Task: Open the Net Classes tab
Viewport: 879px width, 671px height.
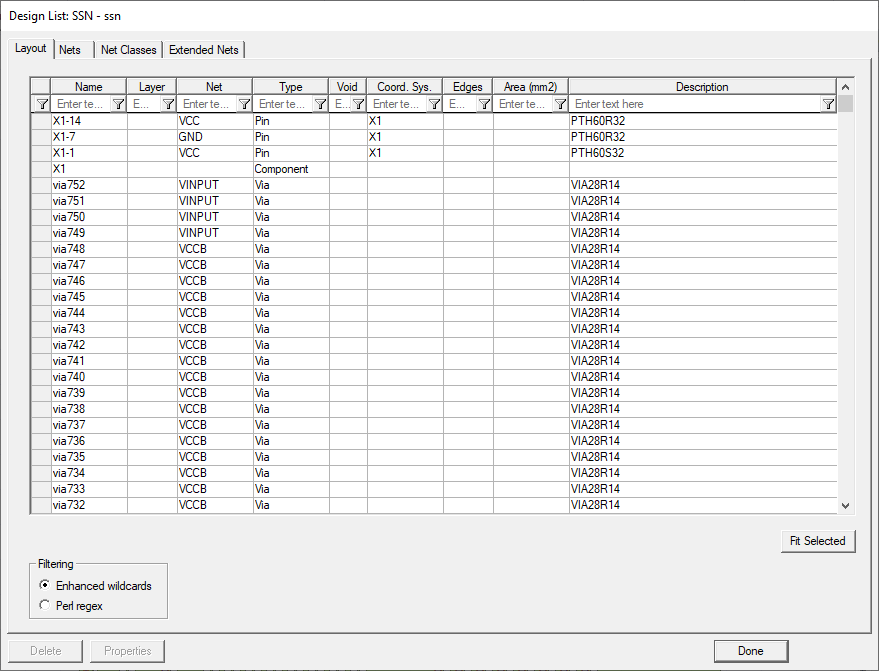Action: [127, 49]
